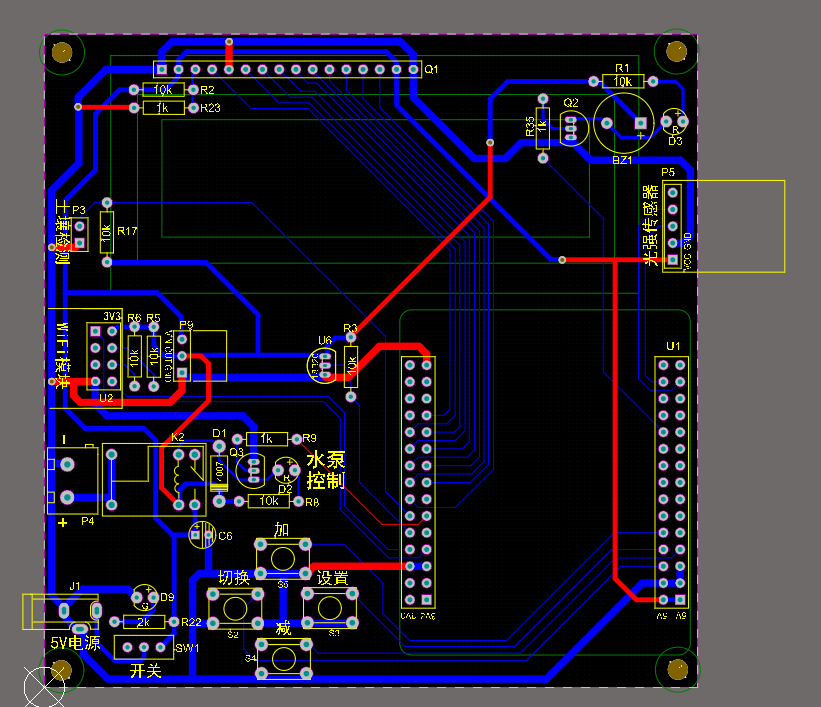Click the top-right mounting hole
Image resolution: width=821 pixels, height=707 pixels.
pyautogui.click(x=676, y=51)
